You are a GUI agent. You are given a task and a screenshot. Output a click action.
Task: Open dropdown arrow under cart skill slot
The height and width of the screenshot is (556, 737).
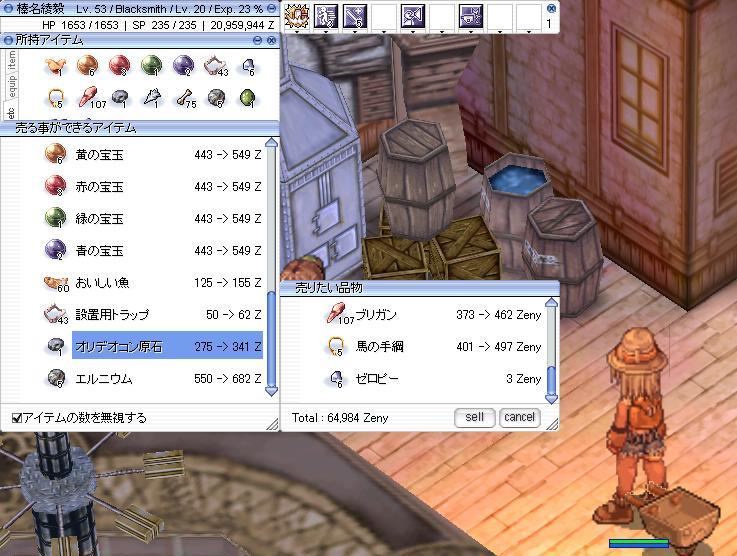pos(470,31)
